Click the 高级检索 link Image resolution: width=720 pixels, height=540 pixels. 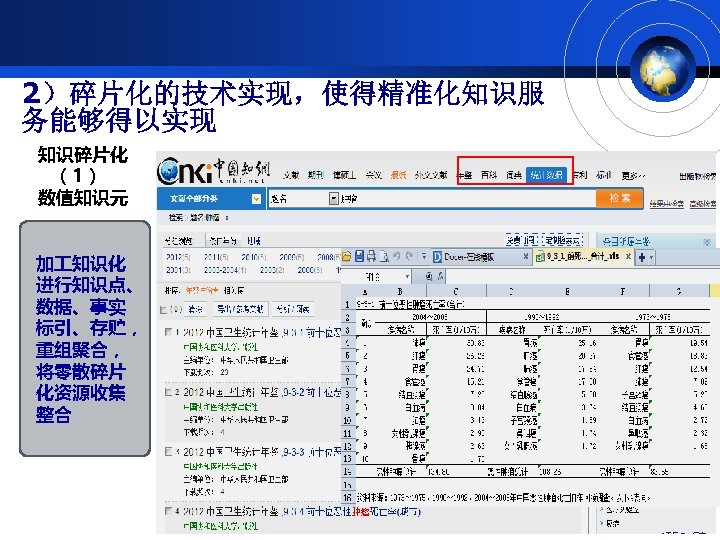pyautogui.click(x=703, y=203)
